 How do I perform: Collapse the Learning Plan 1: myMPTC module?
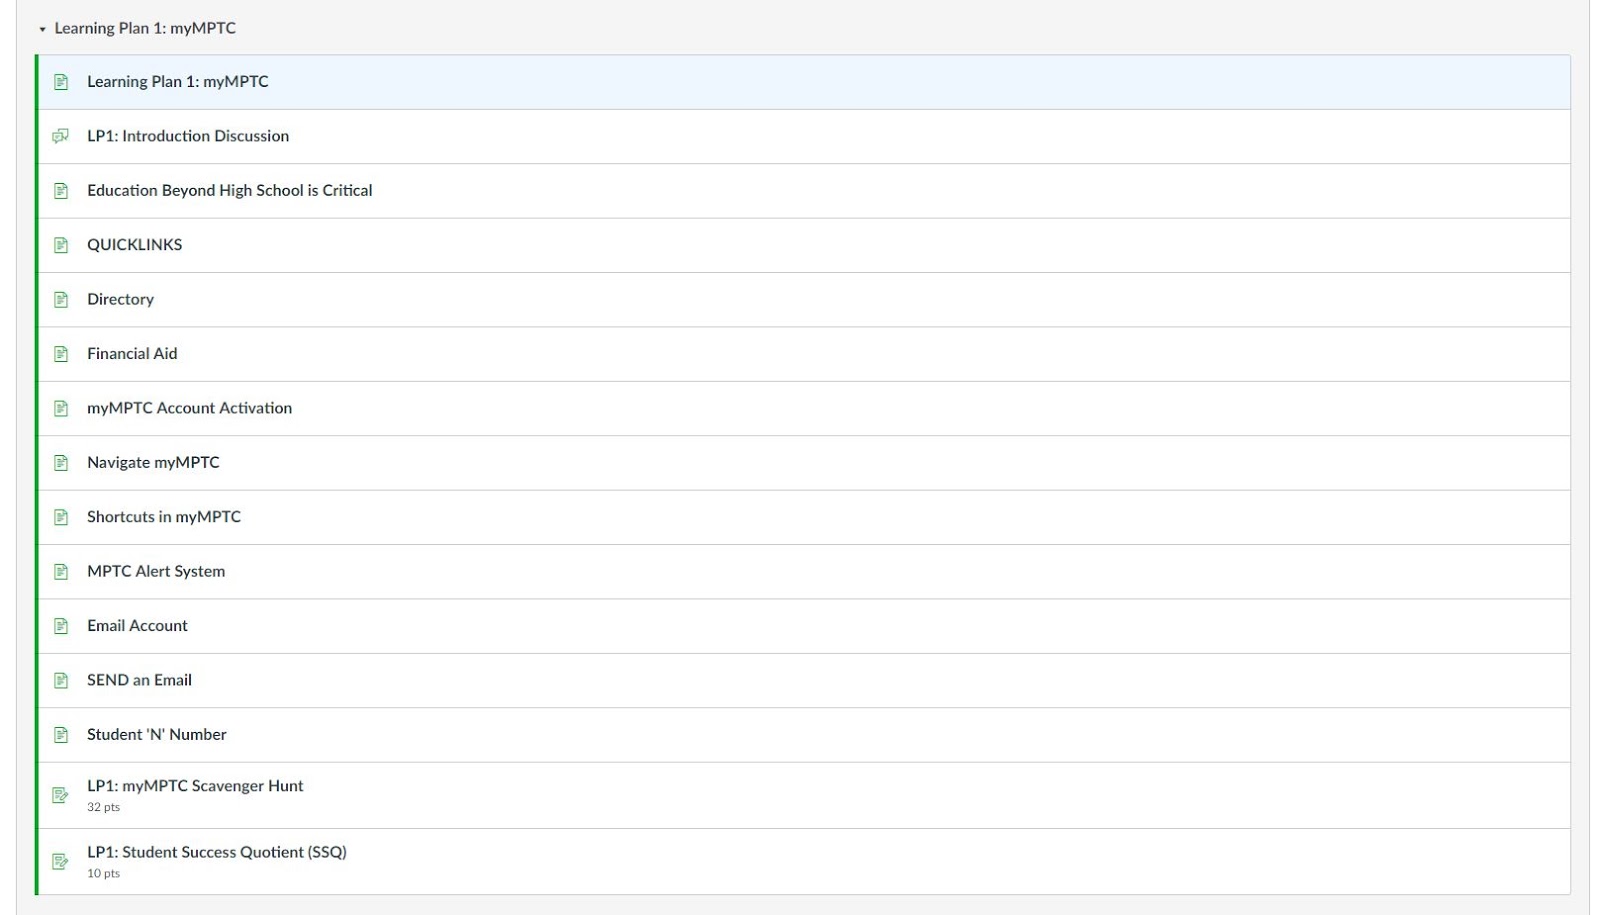(x=42, y=29)
